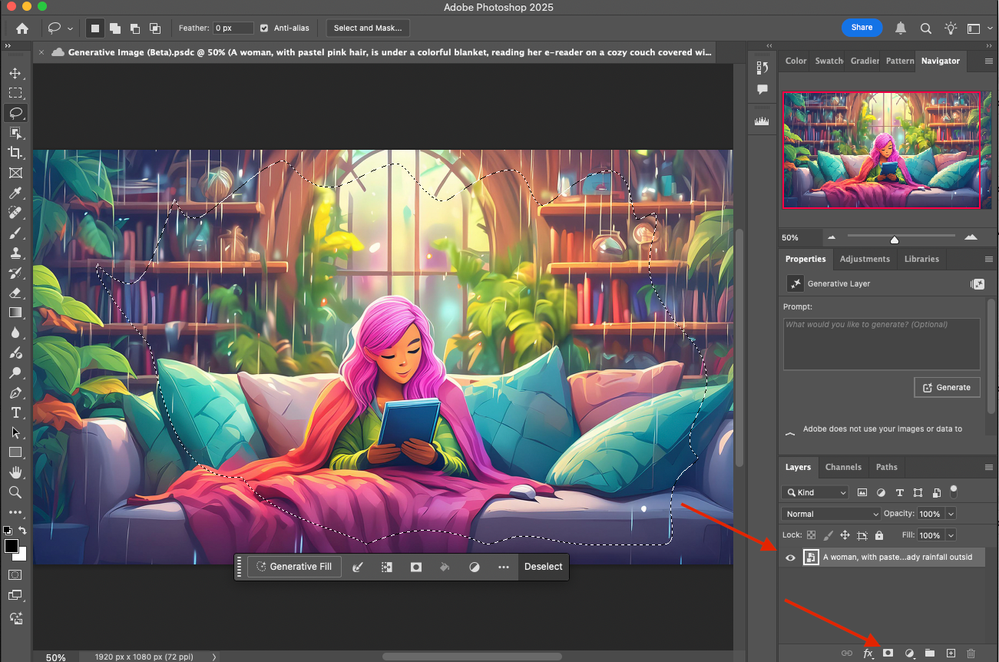Click the Photoshop Home icon

click(22, 28)
